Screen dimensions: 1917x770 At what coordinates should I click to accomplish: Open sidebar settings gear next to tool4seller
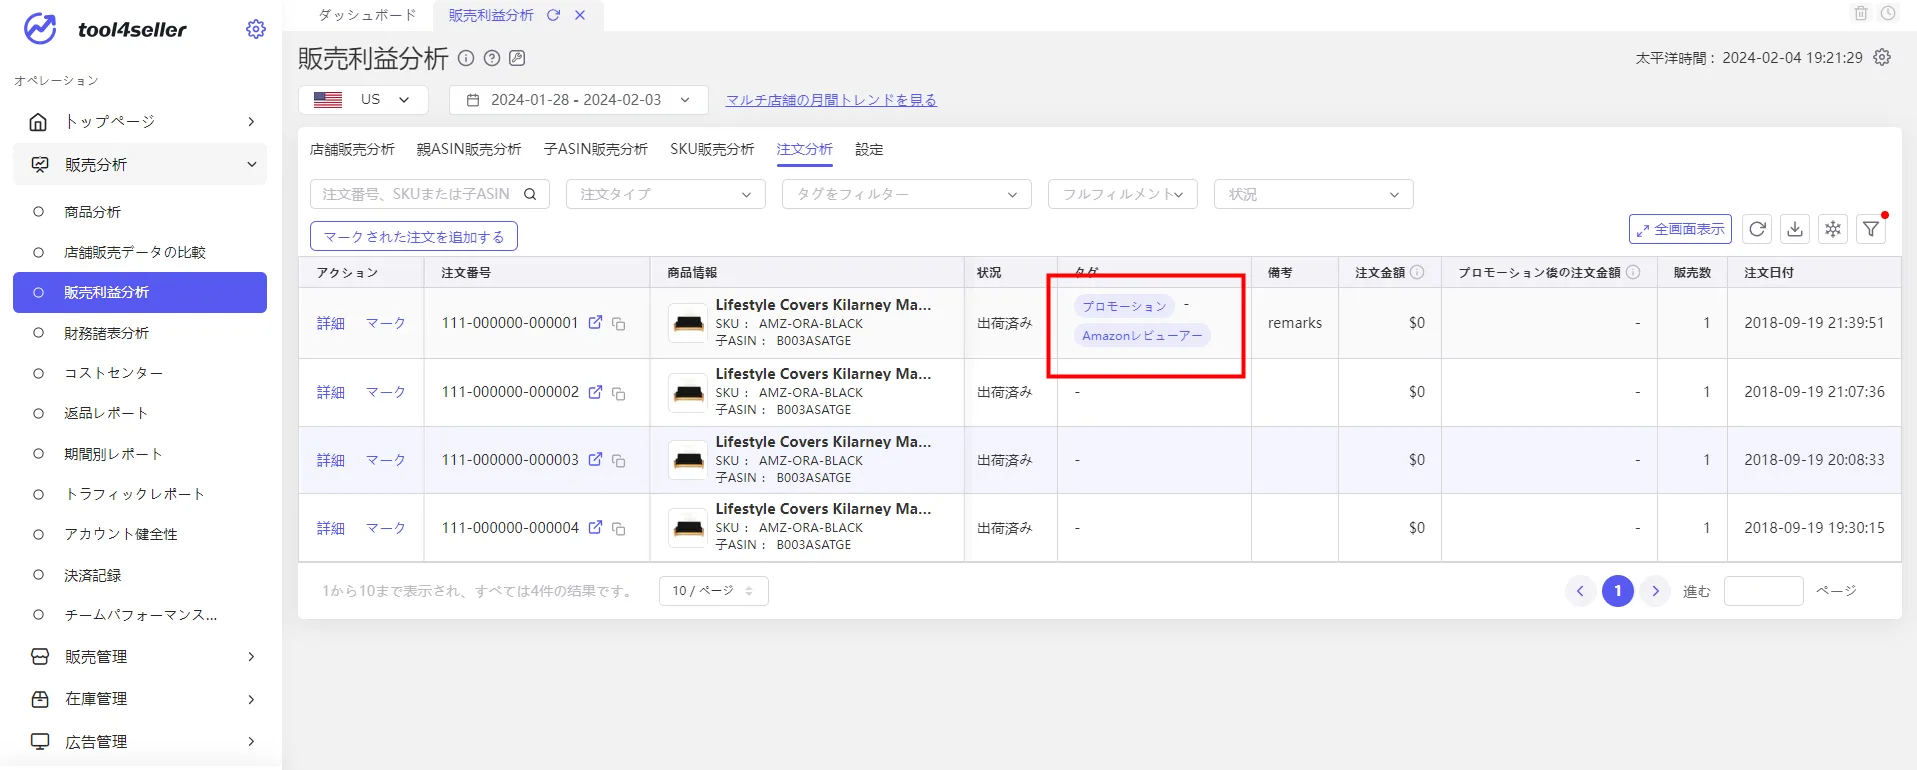[256, 29]
